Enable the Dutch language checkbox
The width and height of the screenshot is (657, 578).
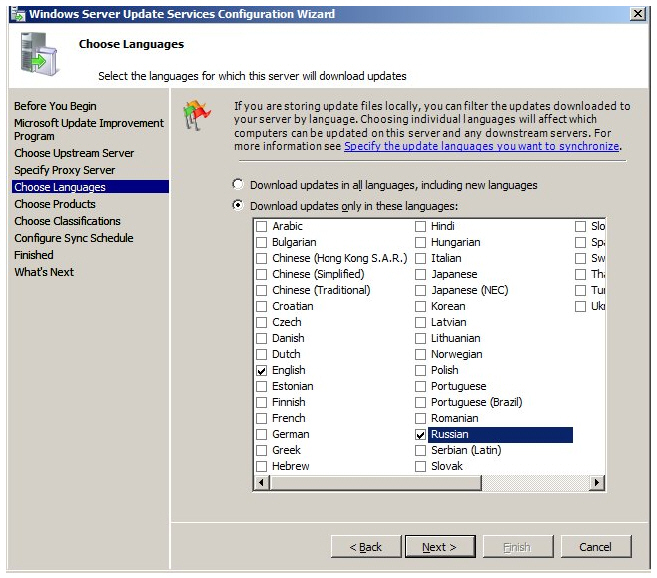[261, 354]
